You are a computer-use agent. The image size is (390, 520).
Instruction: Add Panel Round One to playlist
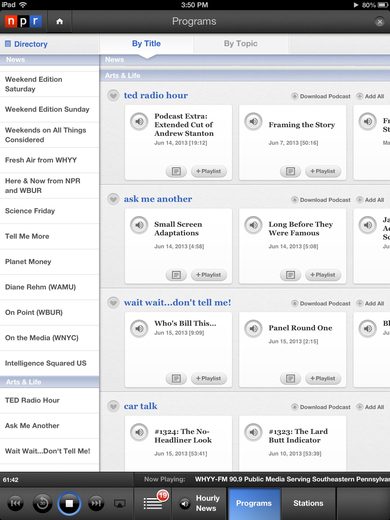[323, 379]
